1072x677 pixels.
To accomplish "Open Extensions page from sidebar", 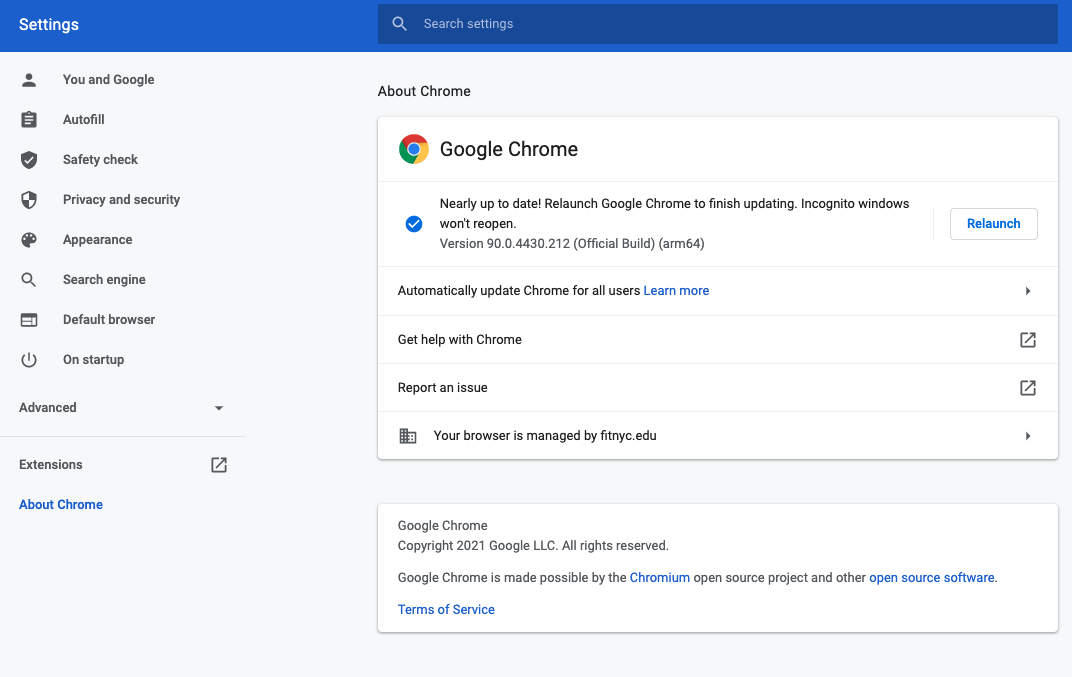I will (x=51, y=465).
